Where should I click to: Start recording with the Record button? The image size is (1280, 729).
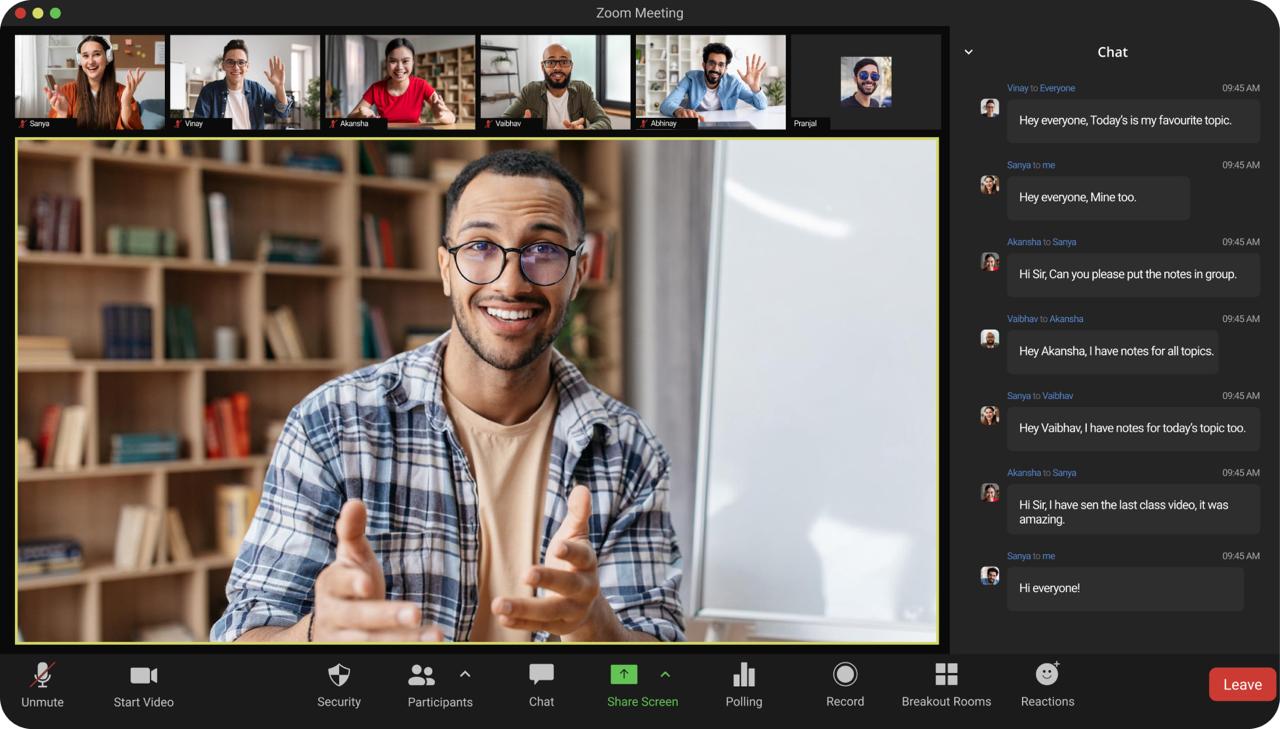click(x=845, y=685)
